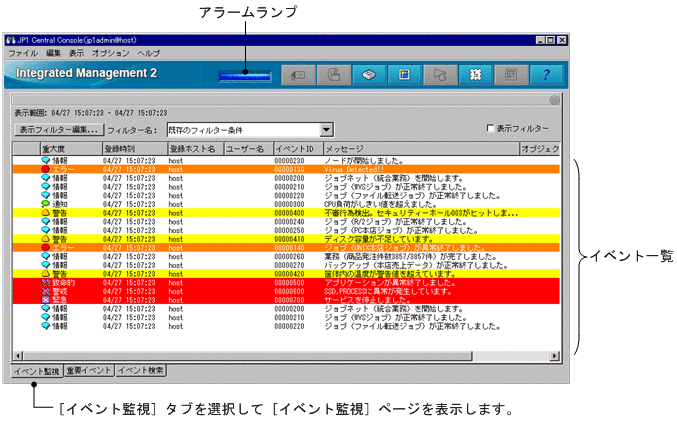The width and height of the screenshot is (677, 421).
Task: Click the 表示フィルター編集... button
Action: point(59,130)
